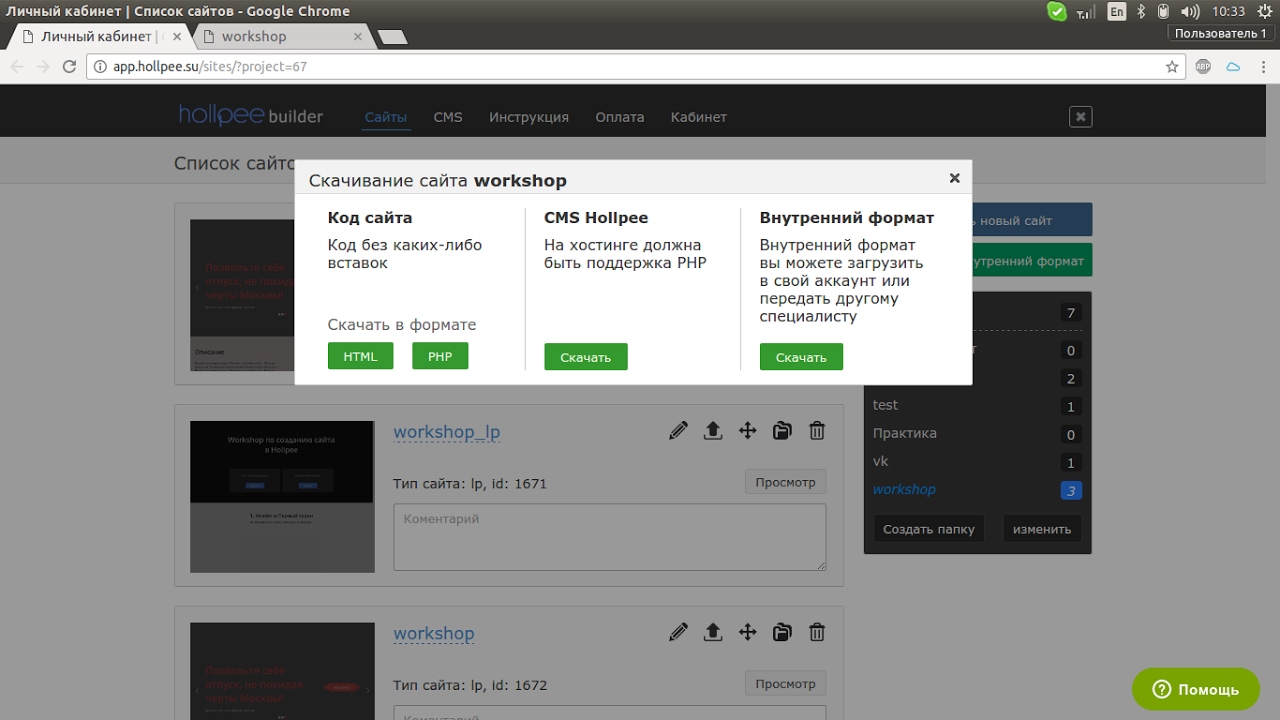1280x720 pixels.
Task: Click Просмотр for workshop
Action: click(786, 684)
